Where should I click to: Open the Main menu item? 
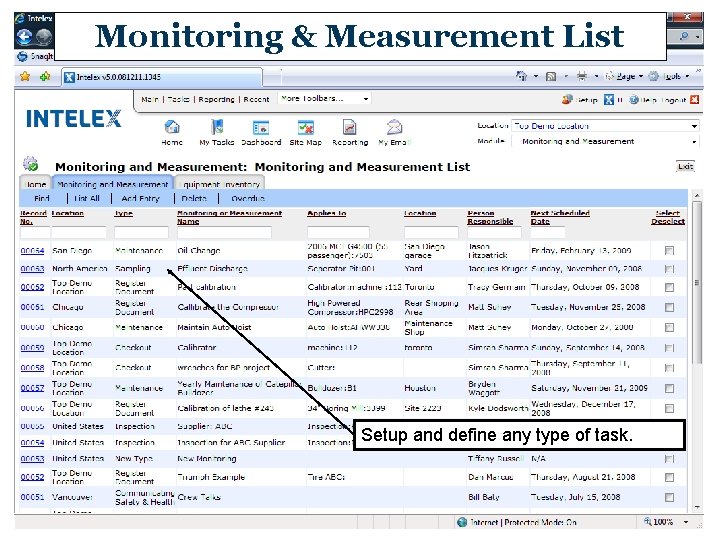[150, 99]
